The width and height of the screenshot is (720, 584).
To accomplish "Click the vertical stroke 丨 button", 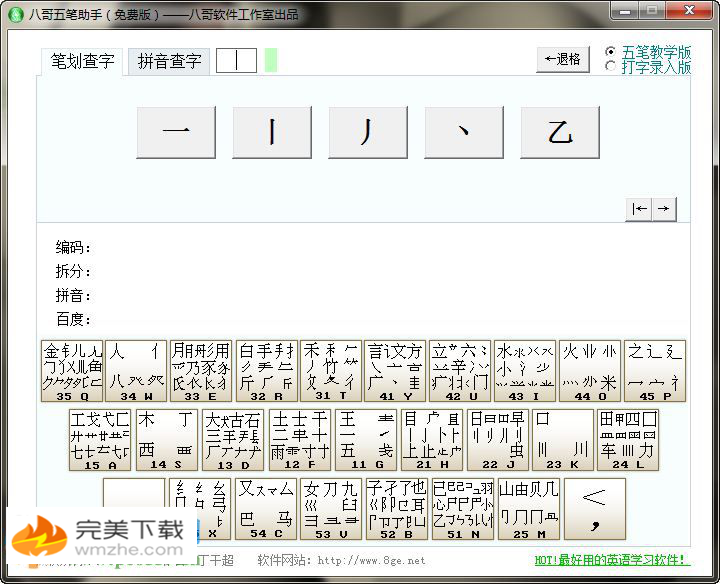I will click(272, 133).
